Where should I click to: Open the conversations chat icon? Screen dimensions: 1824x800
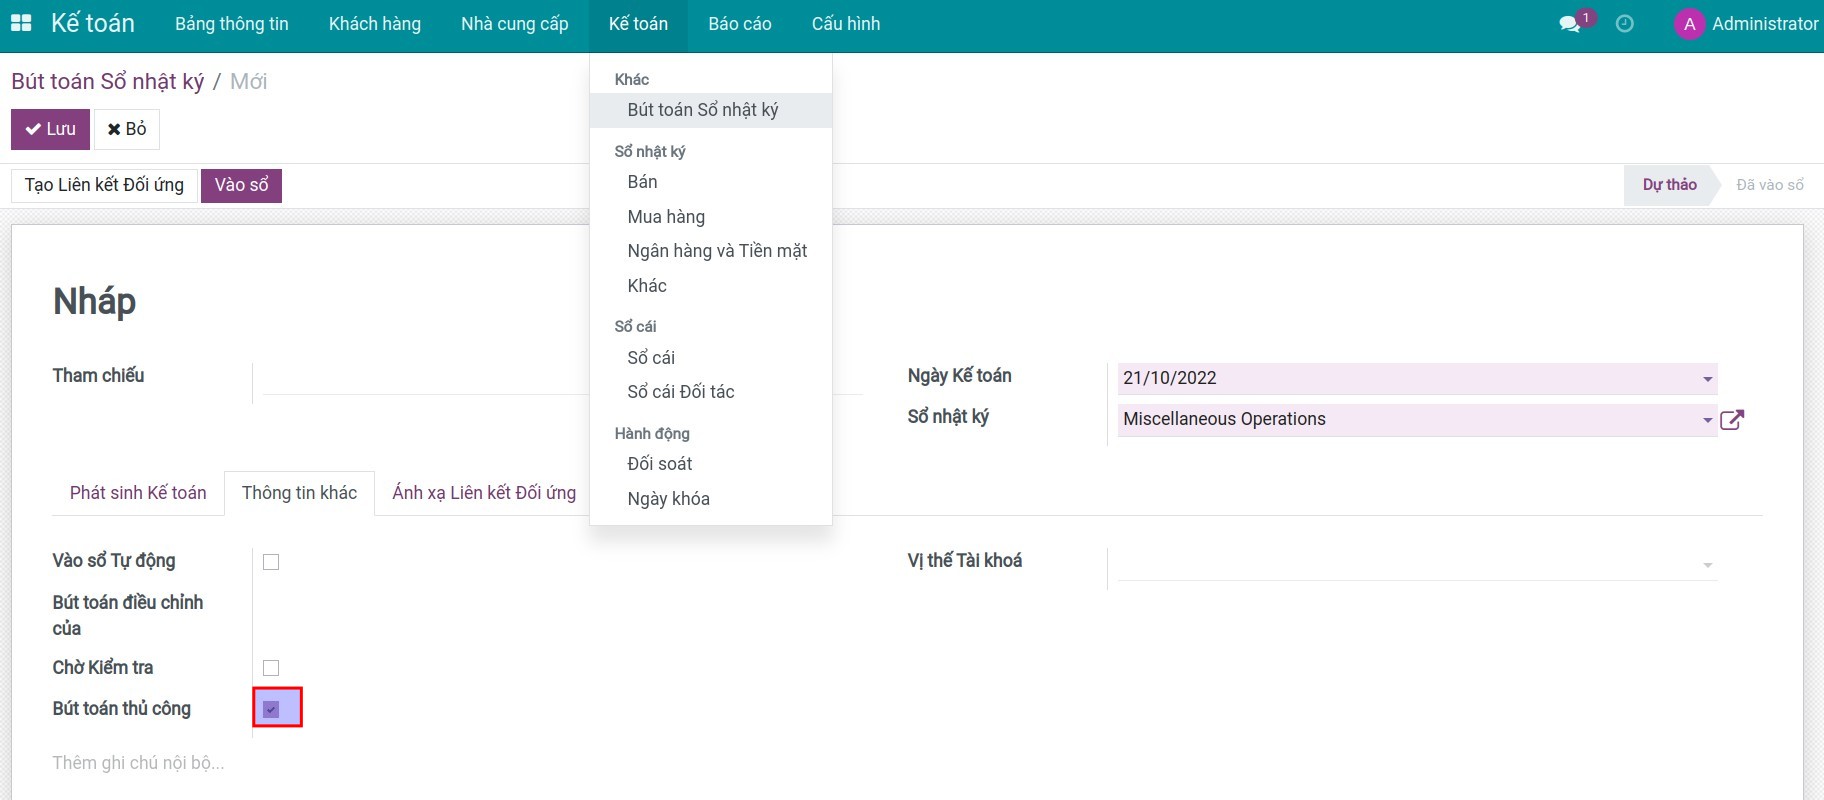click(1570, 24)
